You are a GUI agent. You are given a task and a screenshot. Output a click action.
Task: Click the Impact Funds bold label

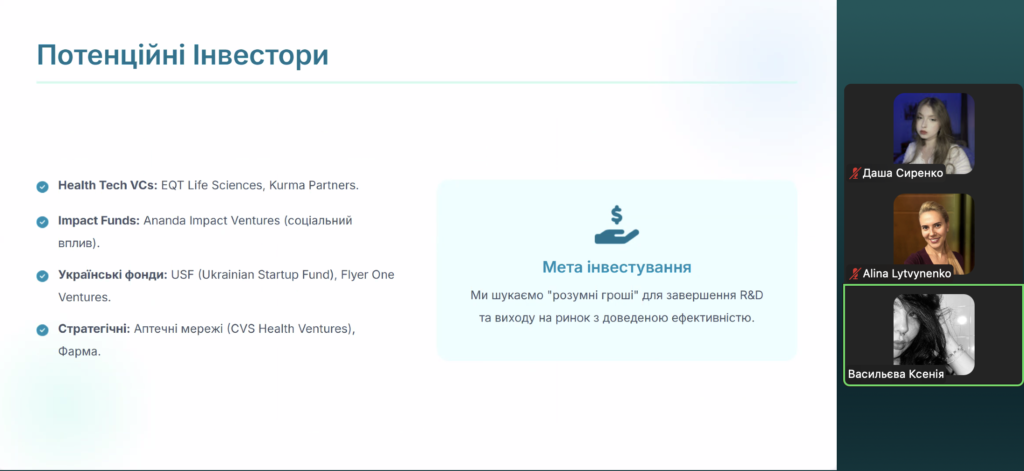tap(99, 220)
